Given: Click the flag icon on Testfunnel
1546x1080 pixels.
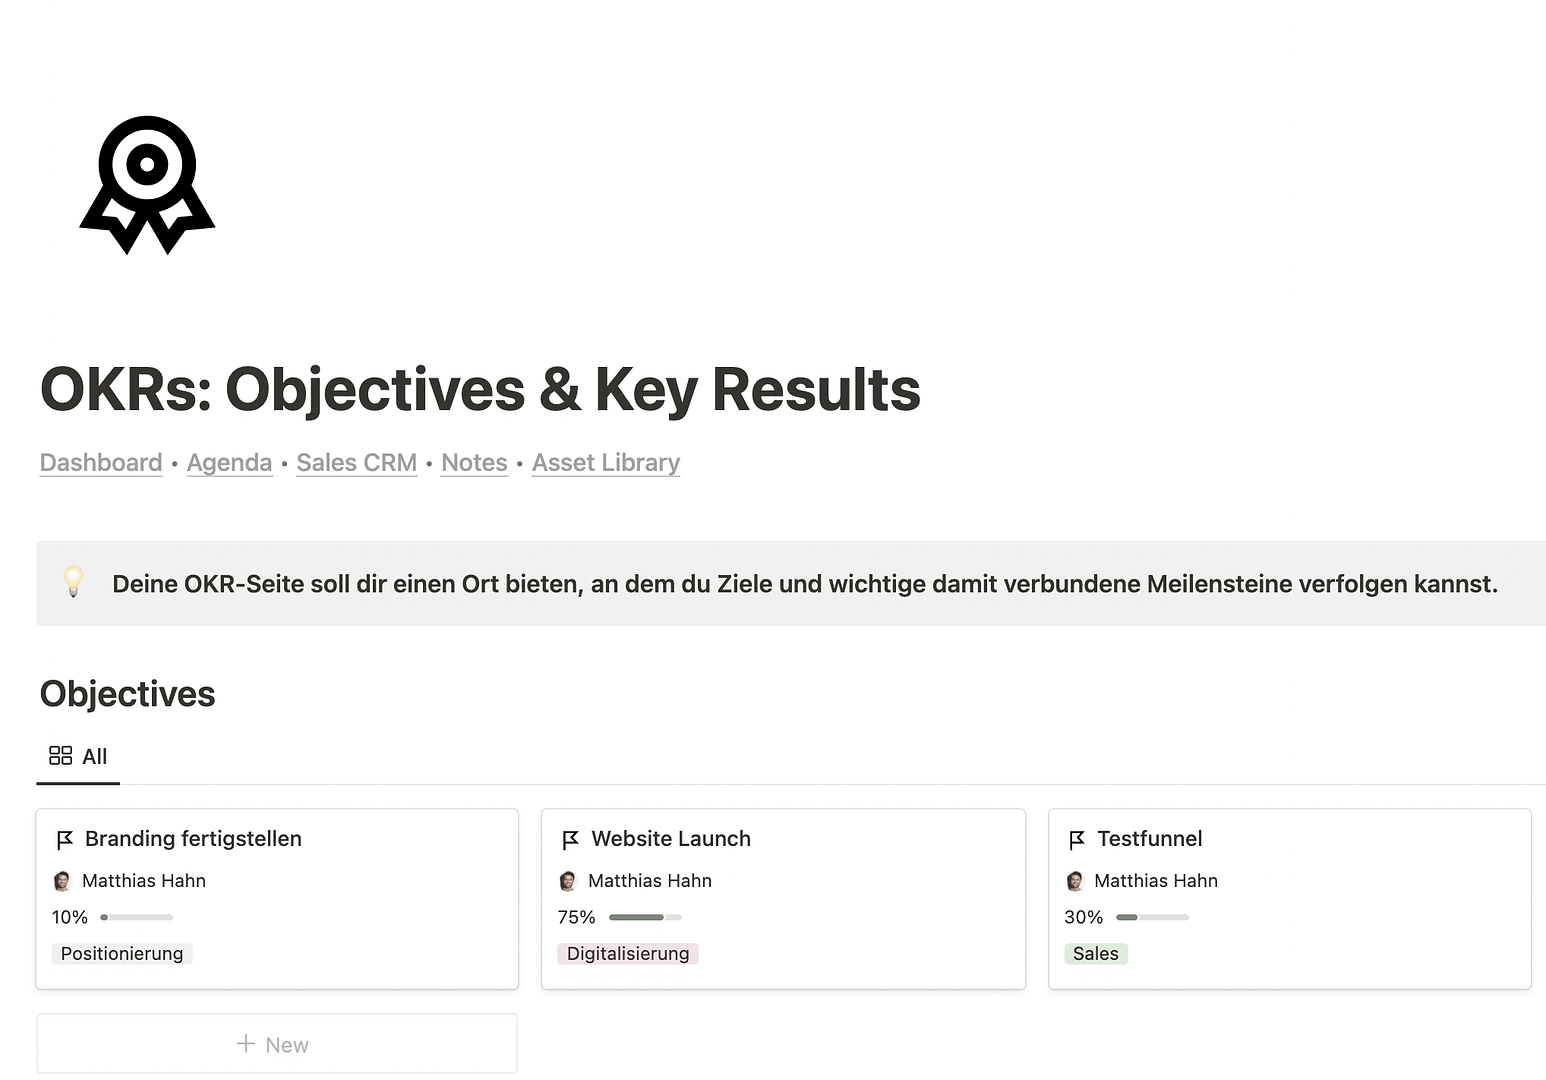Looking at the screenshot, I should [1077, 840].
